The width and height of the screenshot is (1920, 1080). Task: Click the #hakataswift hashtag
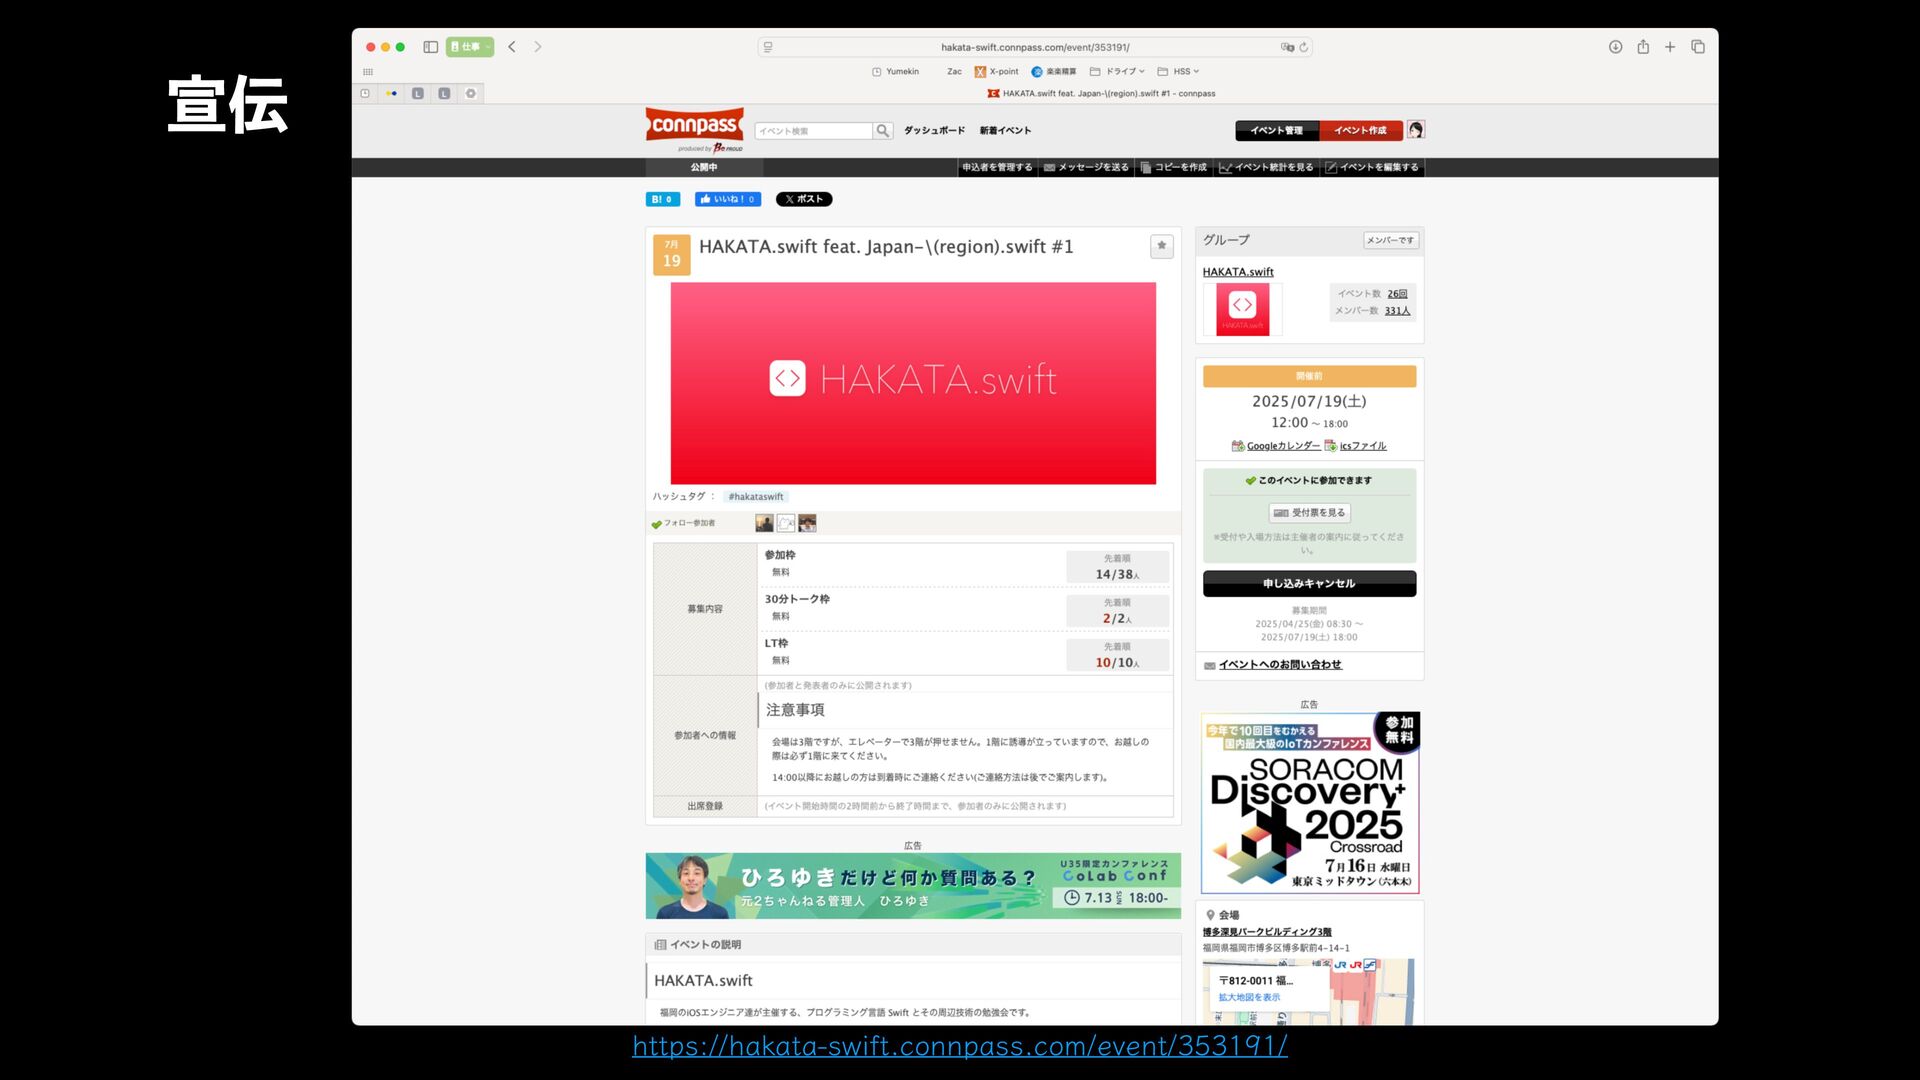pyautogui.click(x=756, y=497)
